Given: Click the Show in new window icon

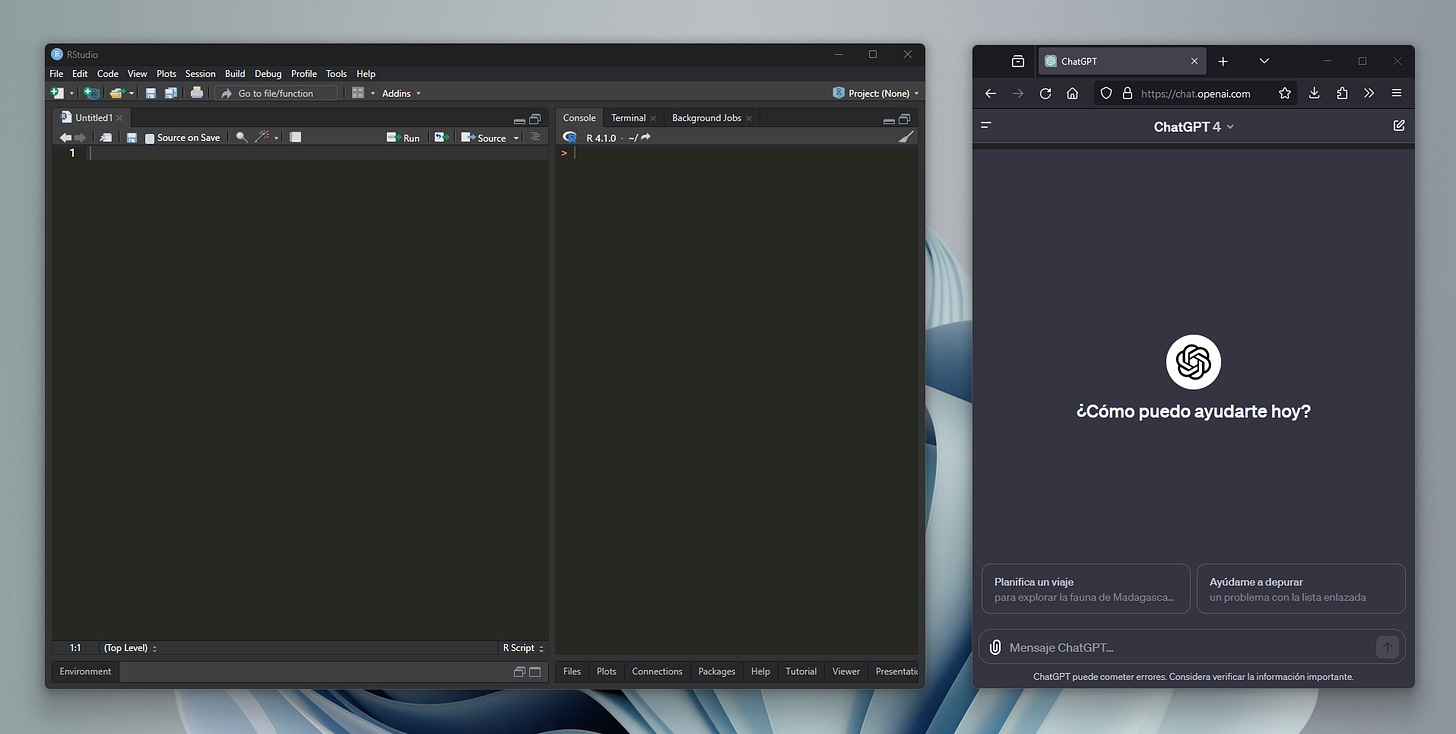Looking at the screenshot, I should [106, 137].
